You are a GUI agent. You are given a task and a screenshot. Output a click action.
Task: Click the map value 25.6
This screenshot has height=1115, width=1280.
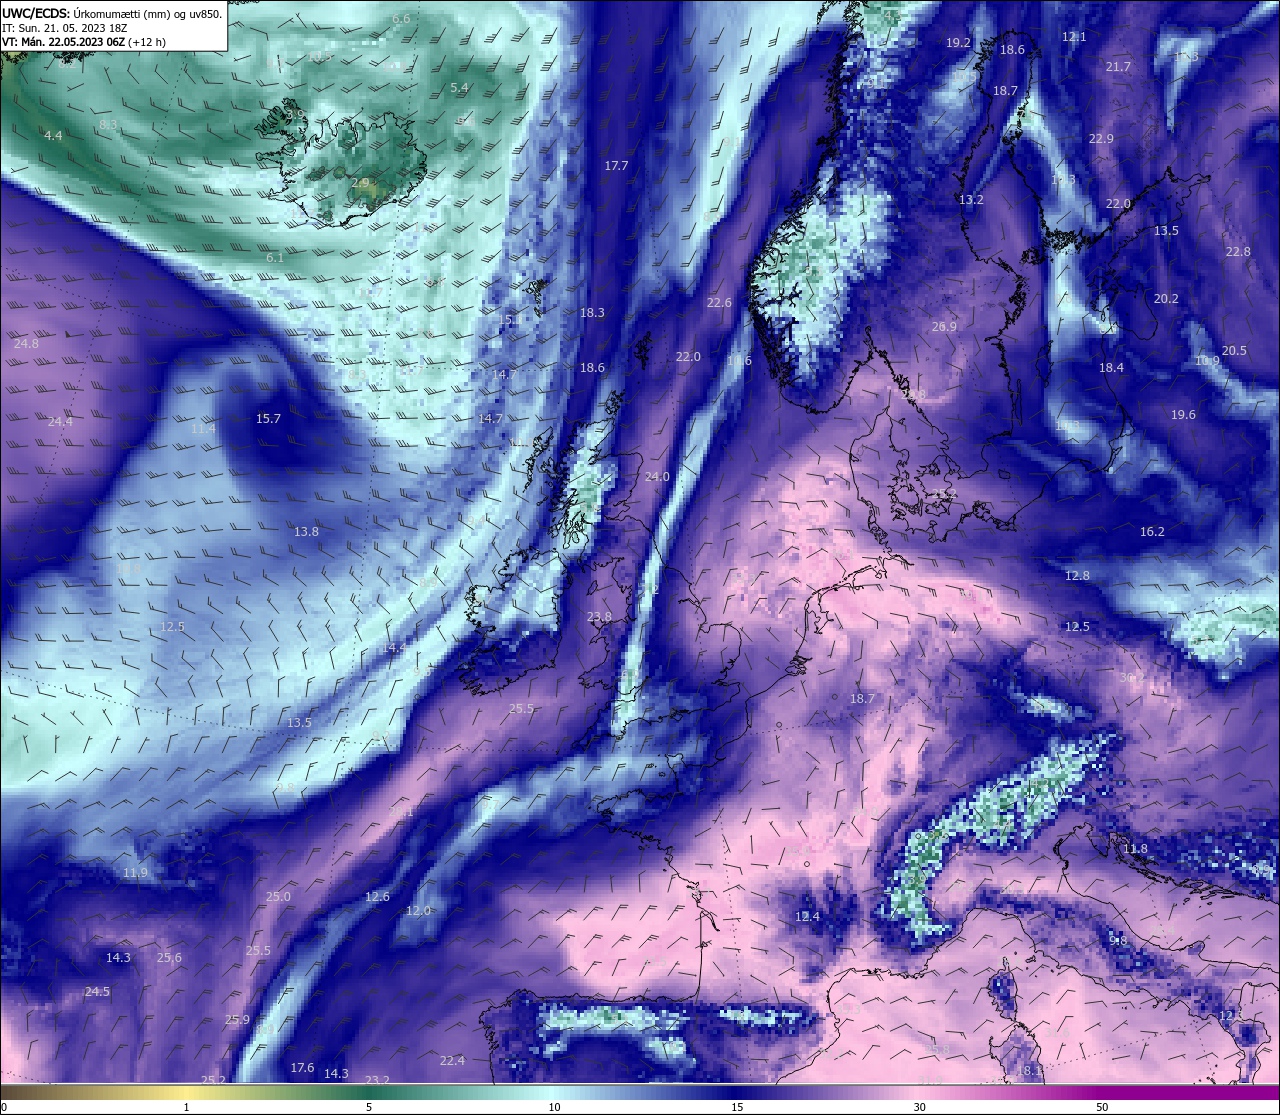(x=169, y=958)
